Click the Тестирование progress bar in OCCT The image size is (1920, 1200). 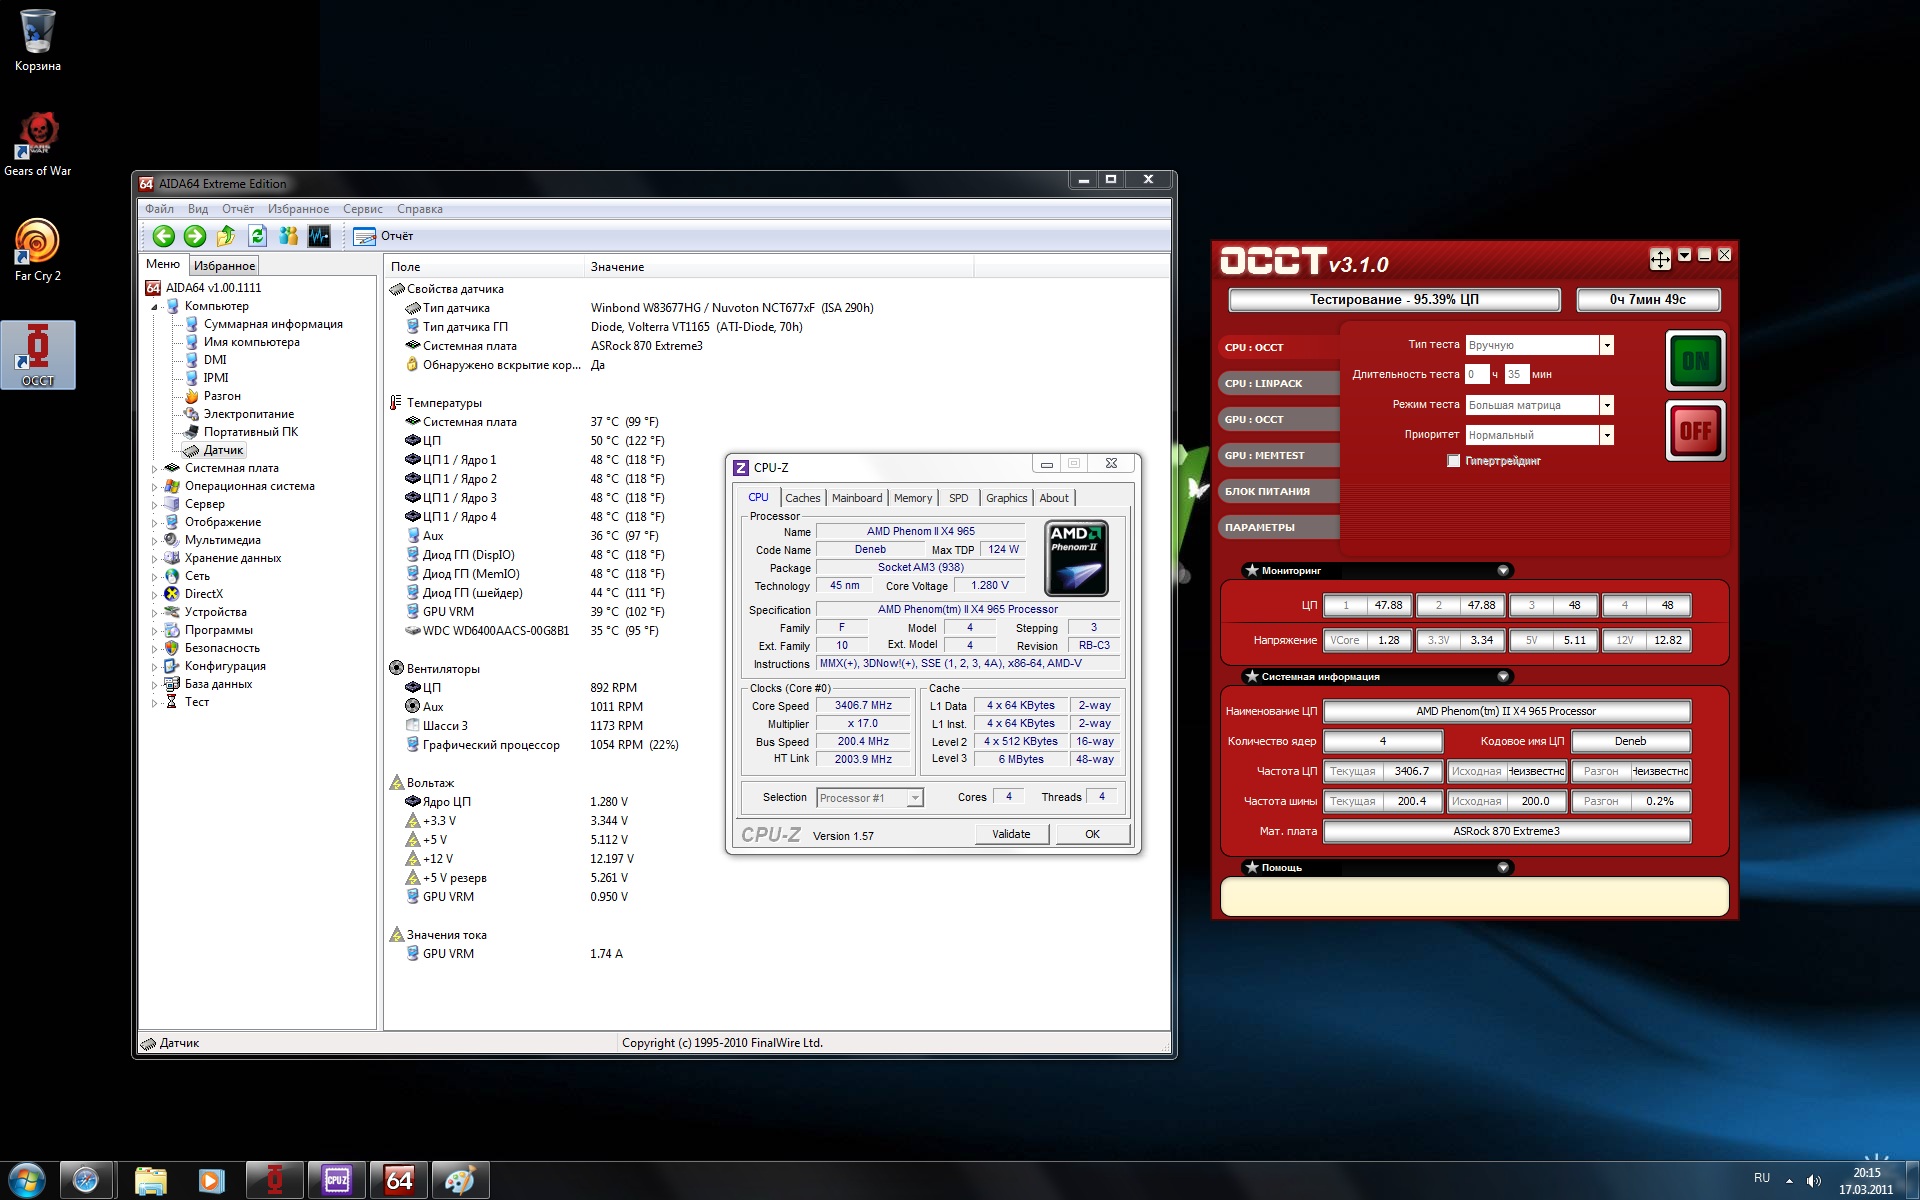click(1394, 299)
